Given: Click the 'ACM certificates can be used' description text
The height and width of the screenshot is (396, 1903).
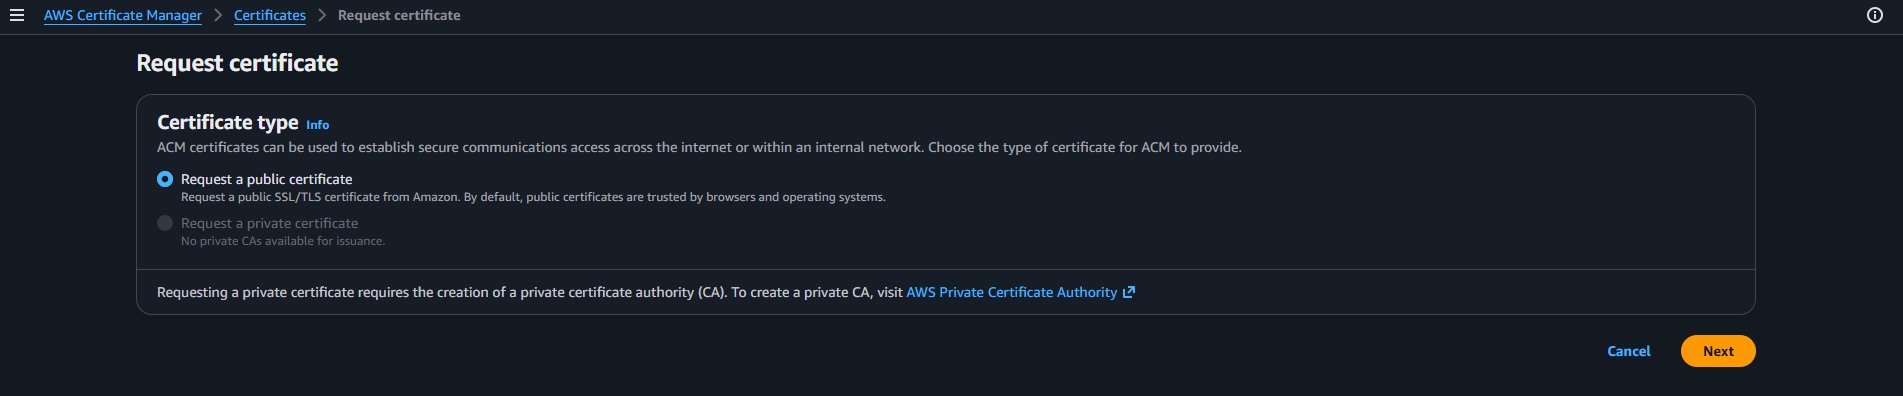Looking at the screenshot, I should tap(699, 147).
